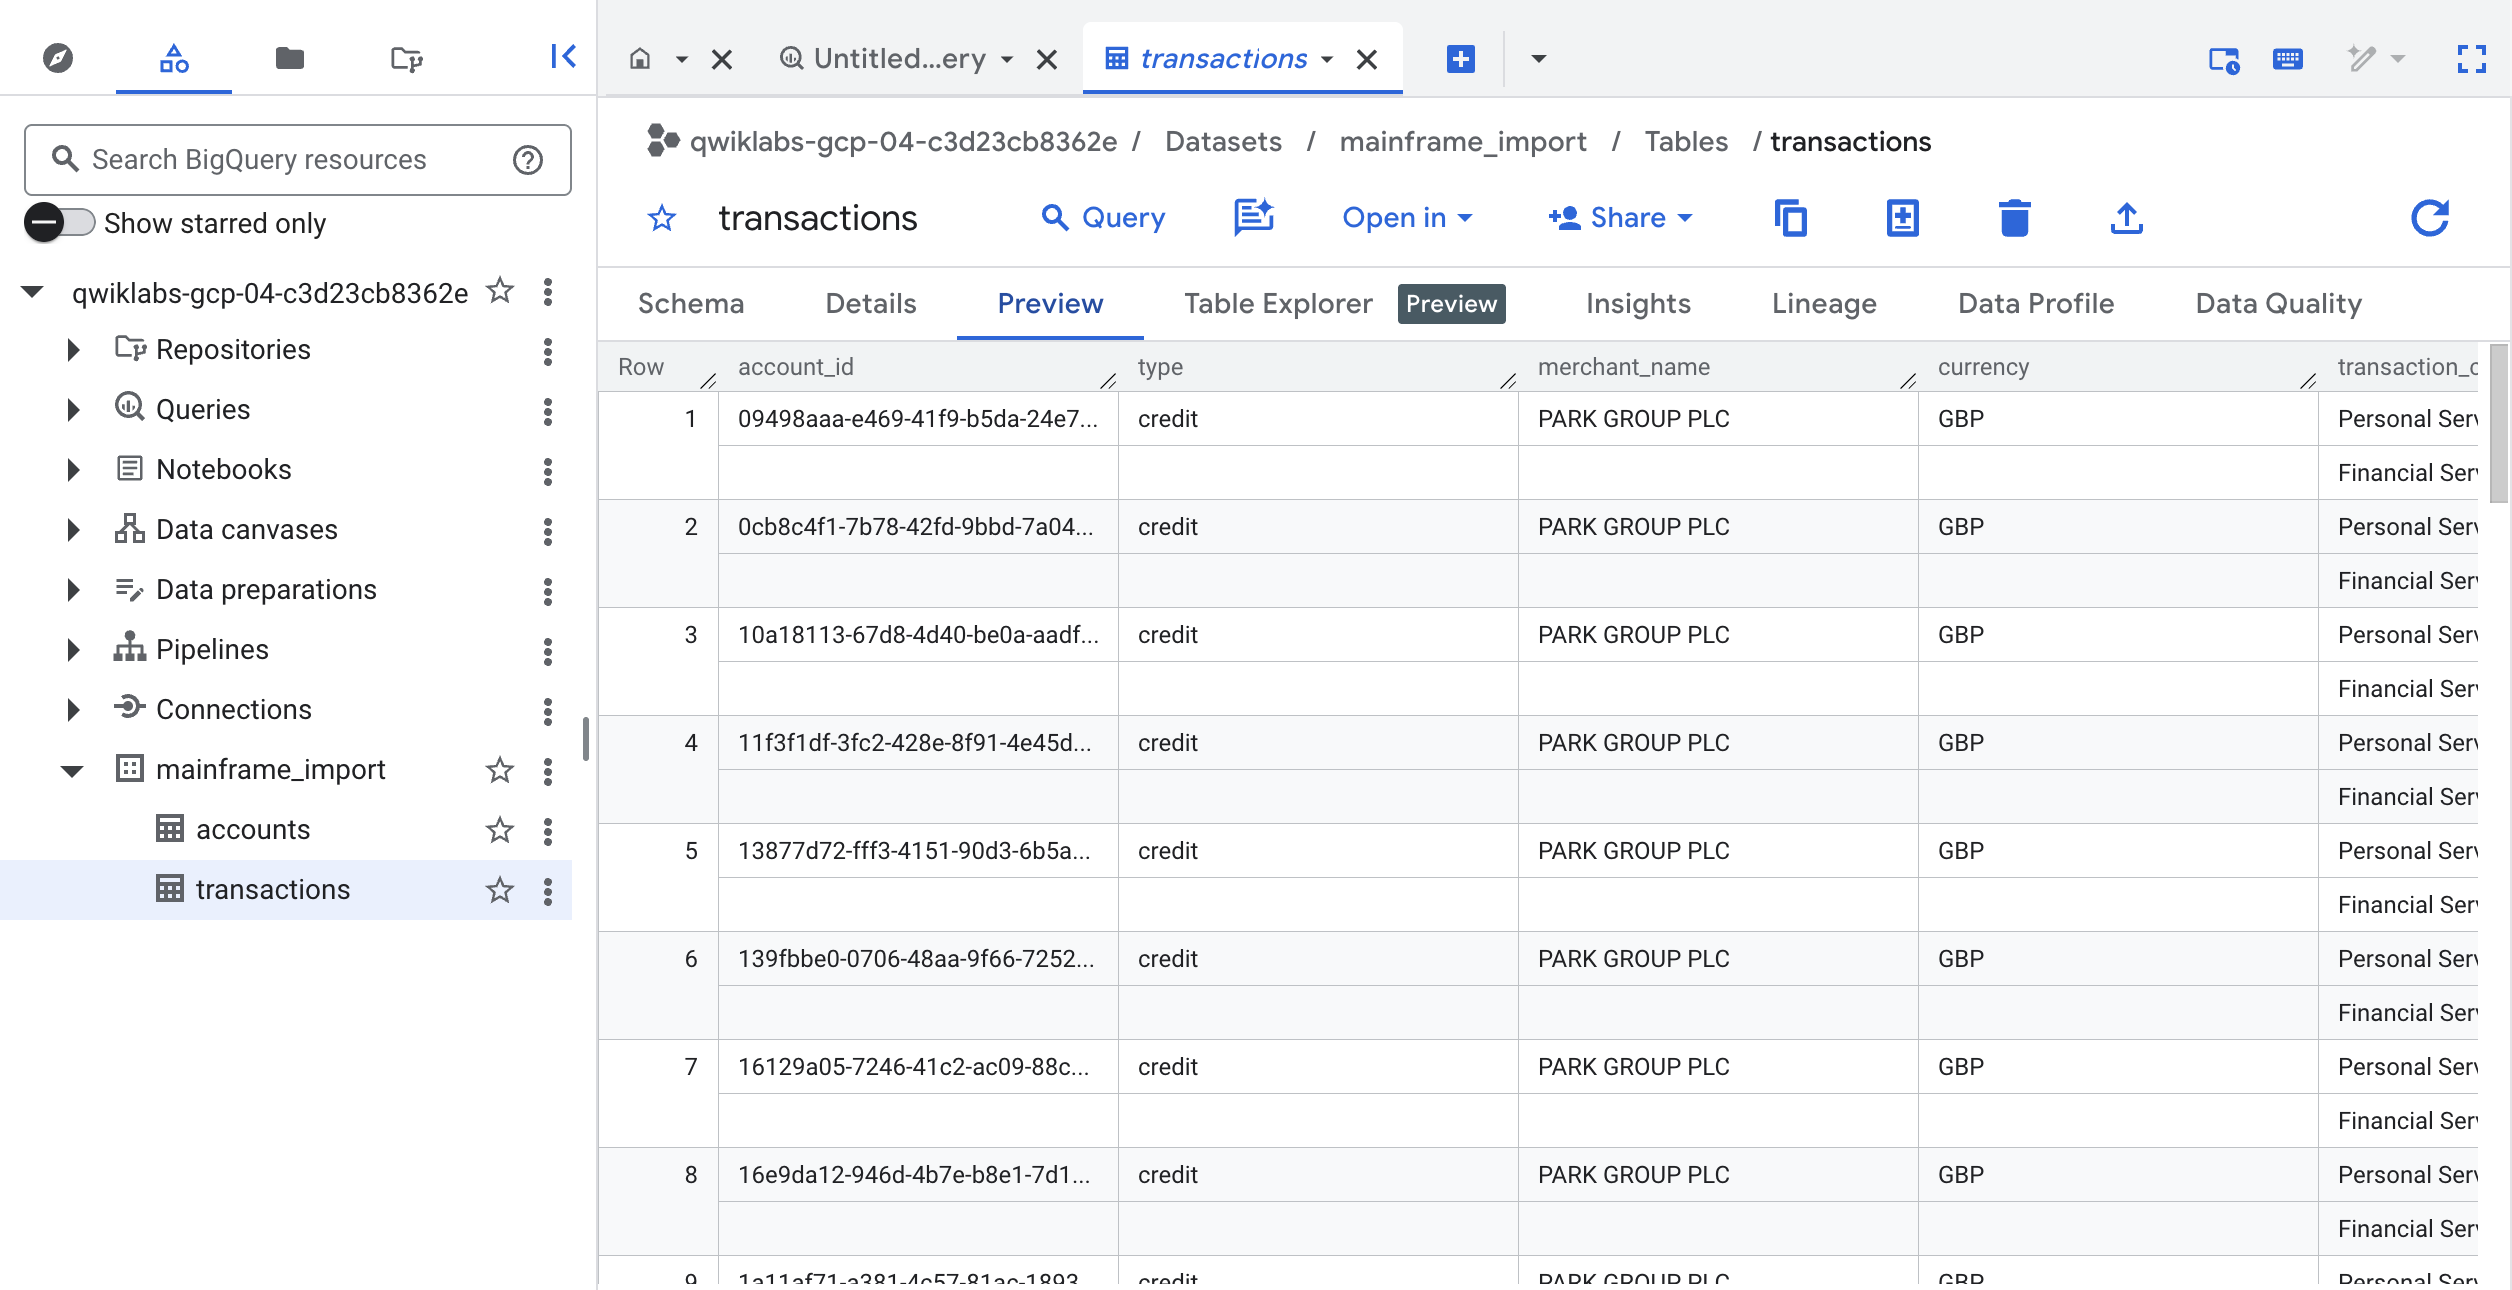Star the transactions table

tap(500, 889)
